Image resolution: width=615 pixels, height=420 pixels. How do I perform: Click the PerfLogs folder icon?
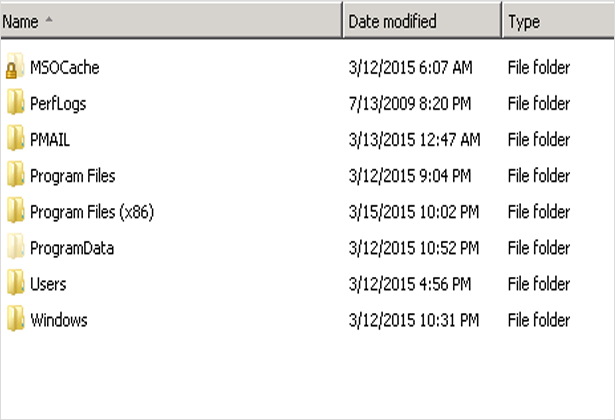(x=15, y=102)
